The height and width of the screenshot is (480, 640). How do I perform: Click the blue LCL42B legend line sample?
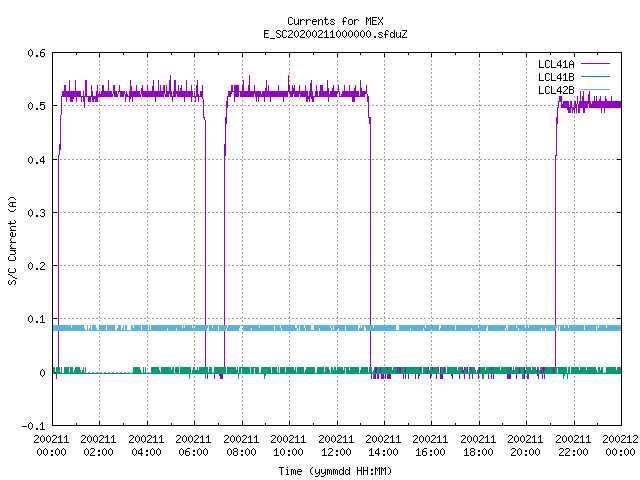coord(595,89)
